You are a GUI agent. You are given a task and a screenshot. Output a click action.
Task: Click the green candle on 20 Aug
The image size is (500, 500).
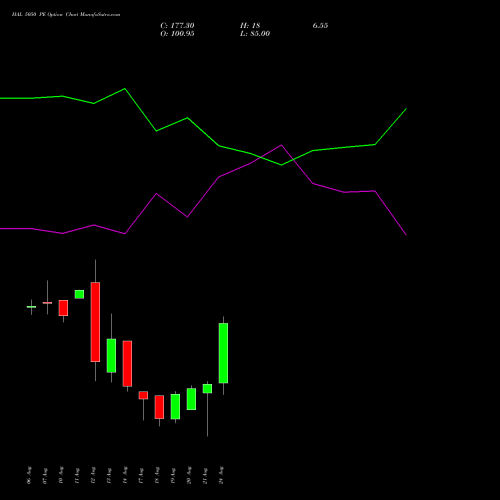pyautogui.click(x=191, y=399)
